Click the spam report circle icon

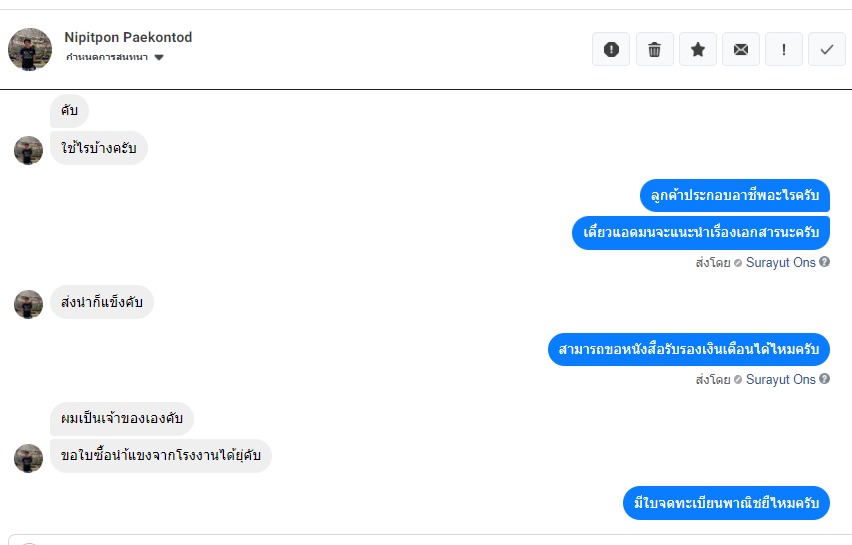[611, 49]
